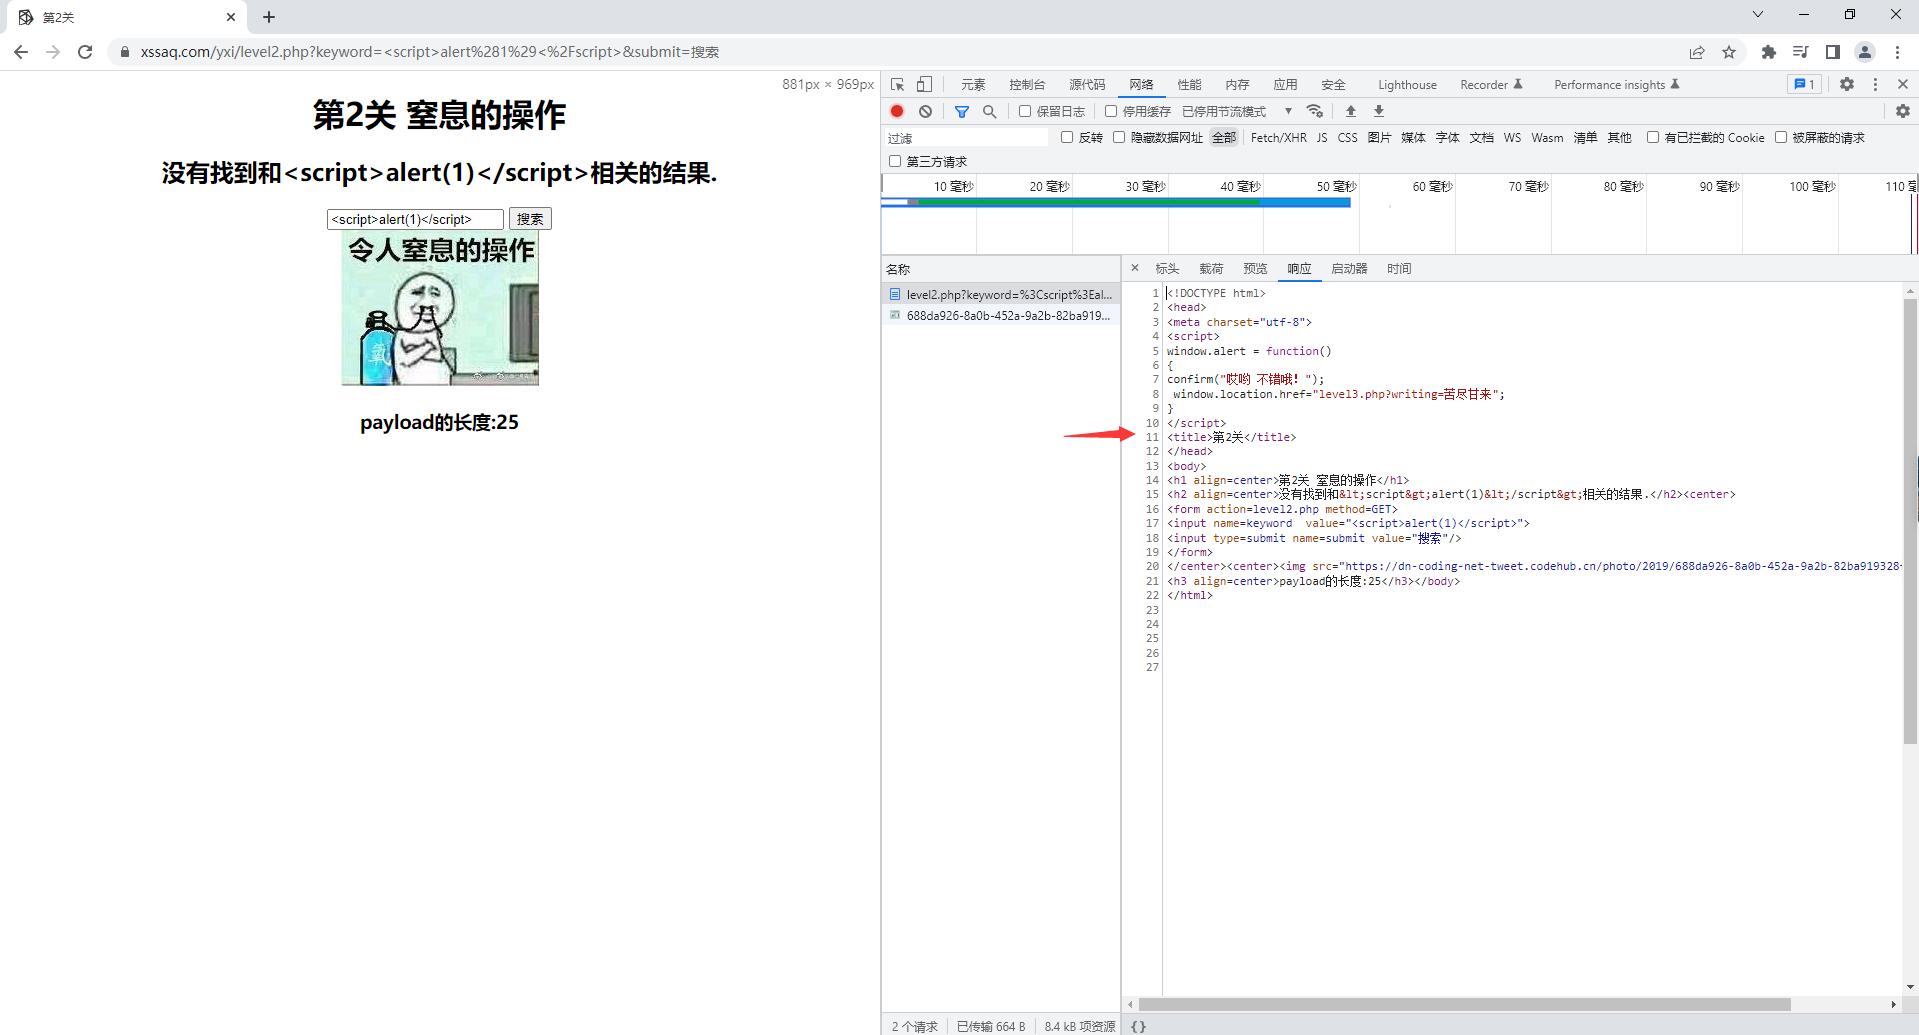This screenshot has width=1919, height=1035.
Task: Stop recording network log (red dot)
Action: pos(897,111)
